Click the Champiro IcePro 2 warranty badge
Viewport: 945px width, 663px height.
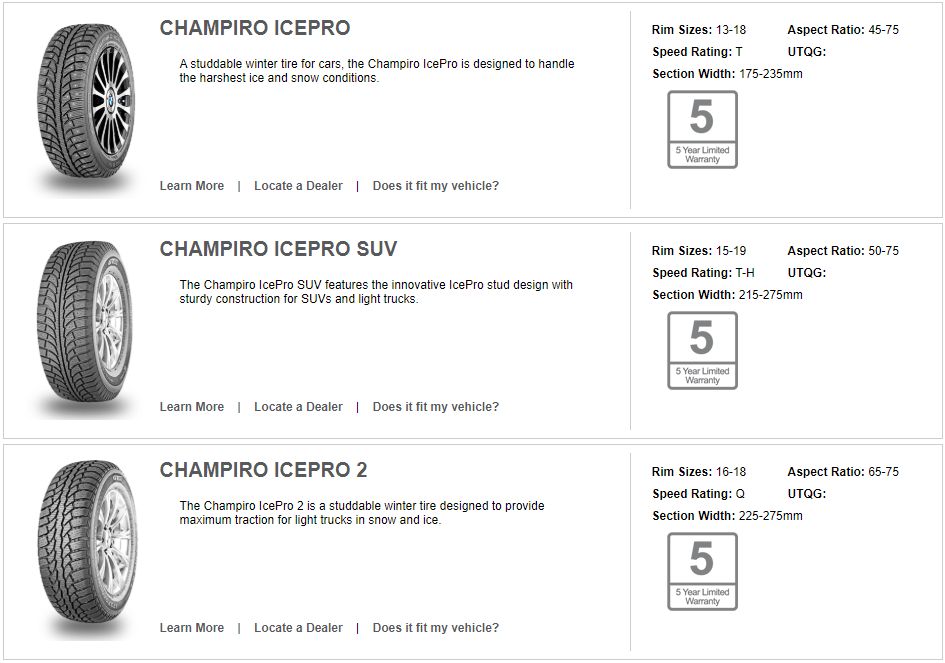click(x=702, y=571)
